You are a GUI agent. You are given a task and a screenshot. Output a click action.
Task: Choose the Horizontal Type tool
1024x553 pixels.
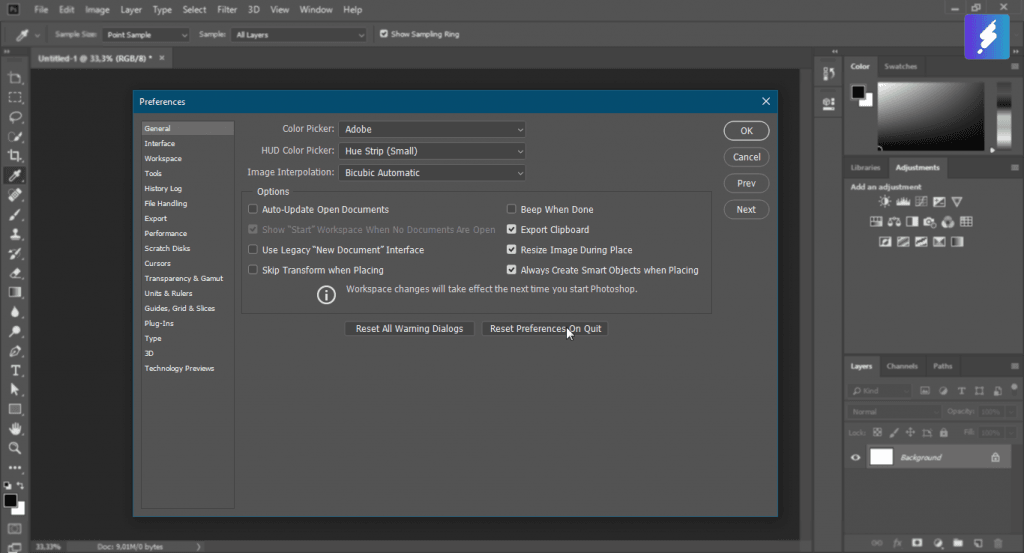(x=15, y=370)
